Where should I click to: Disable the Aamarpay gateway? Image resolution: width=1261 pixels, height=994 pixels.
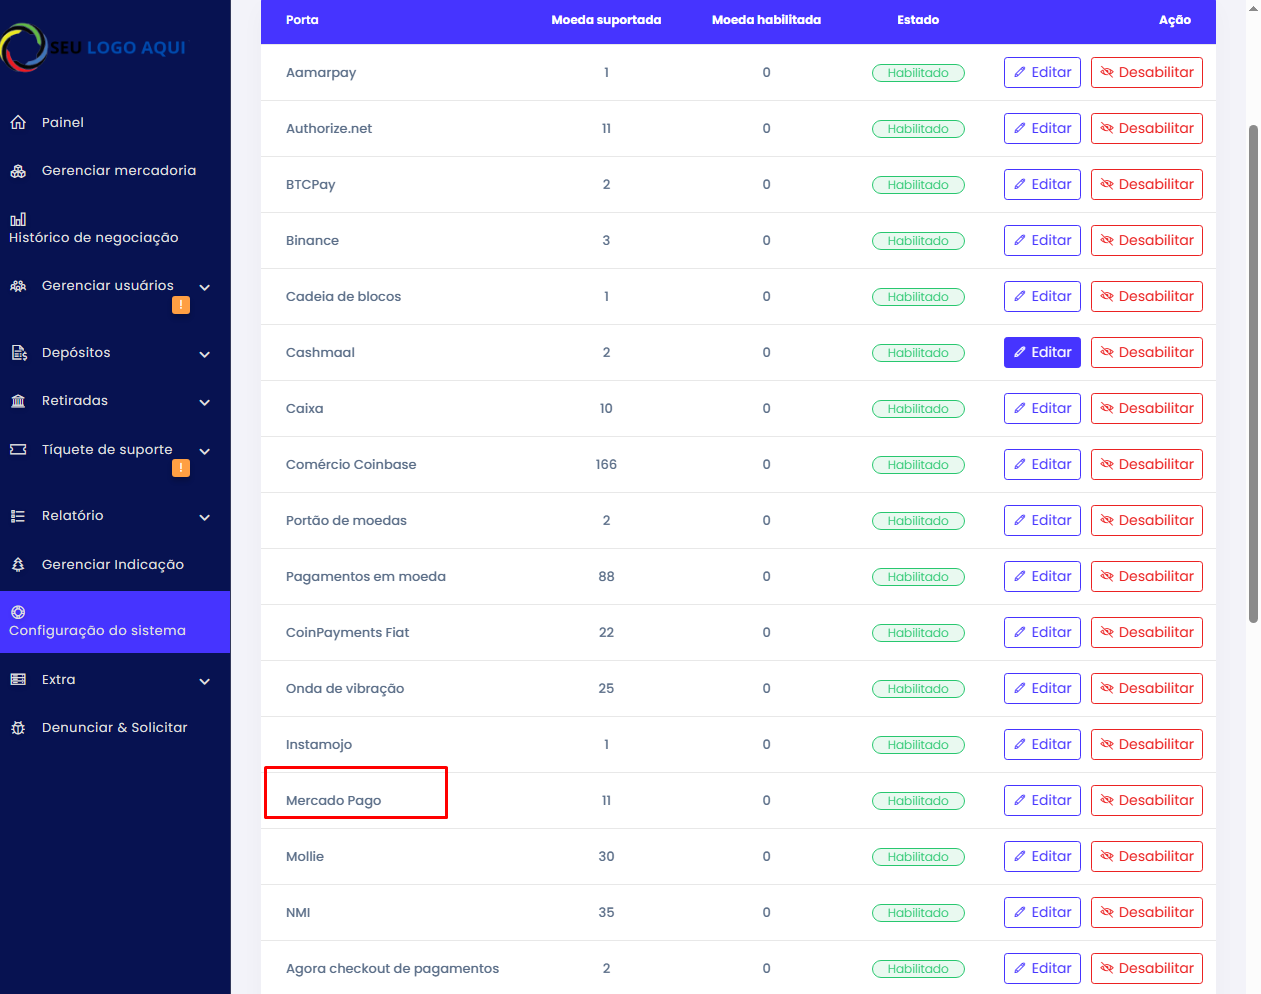coord(1146,72)
